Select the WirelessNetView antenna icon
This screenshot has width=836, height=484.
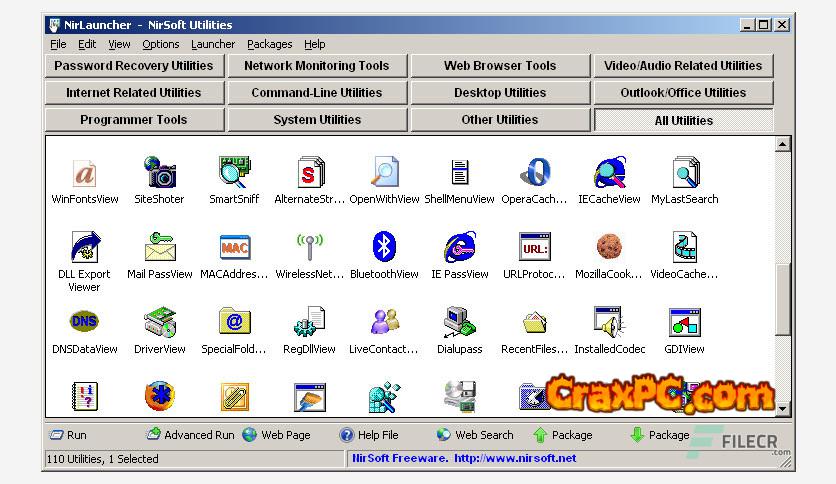click(x=309, y=246)
